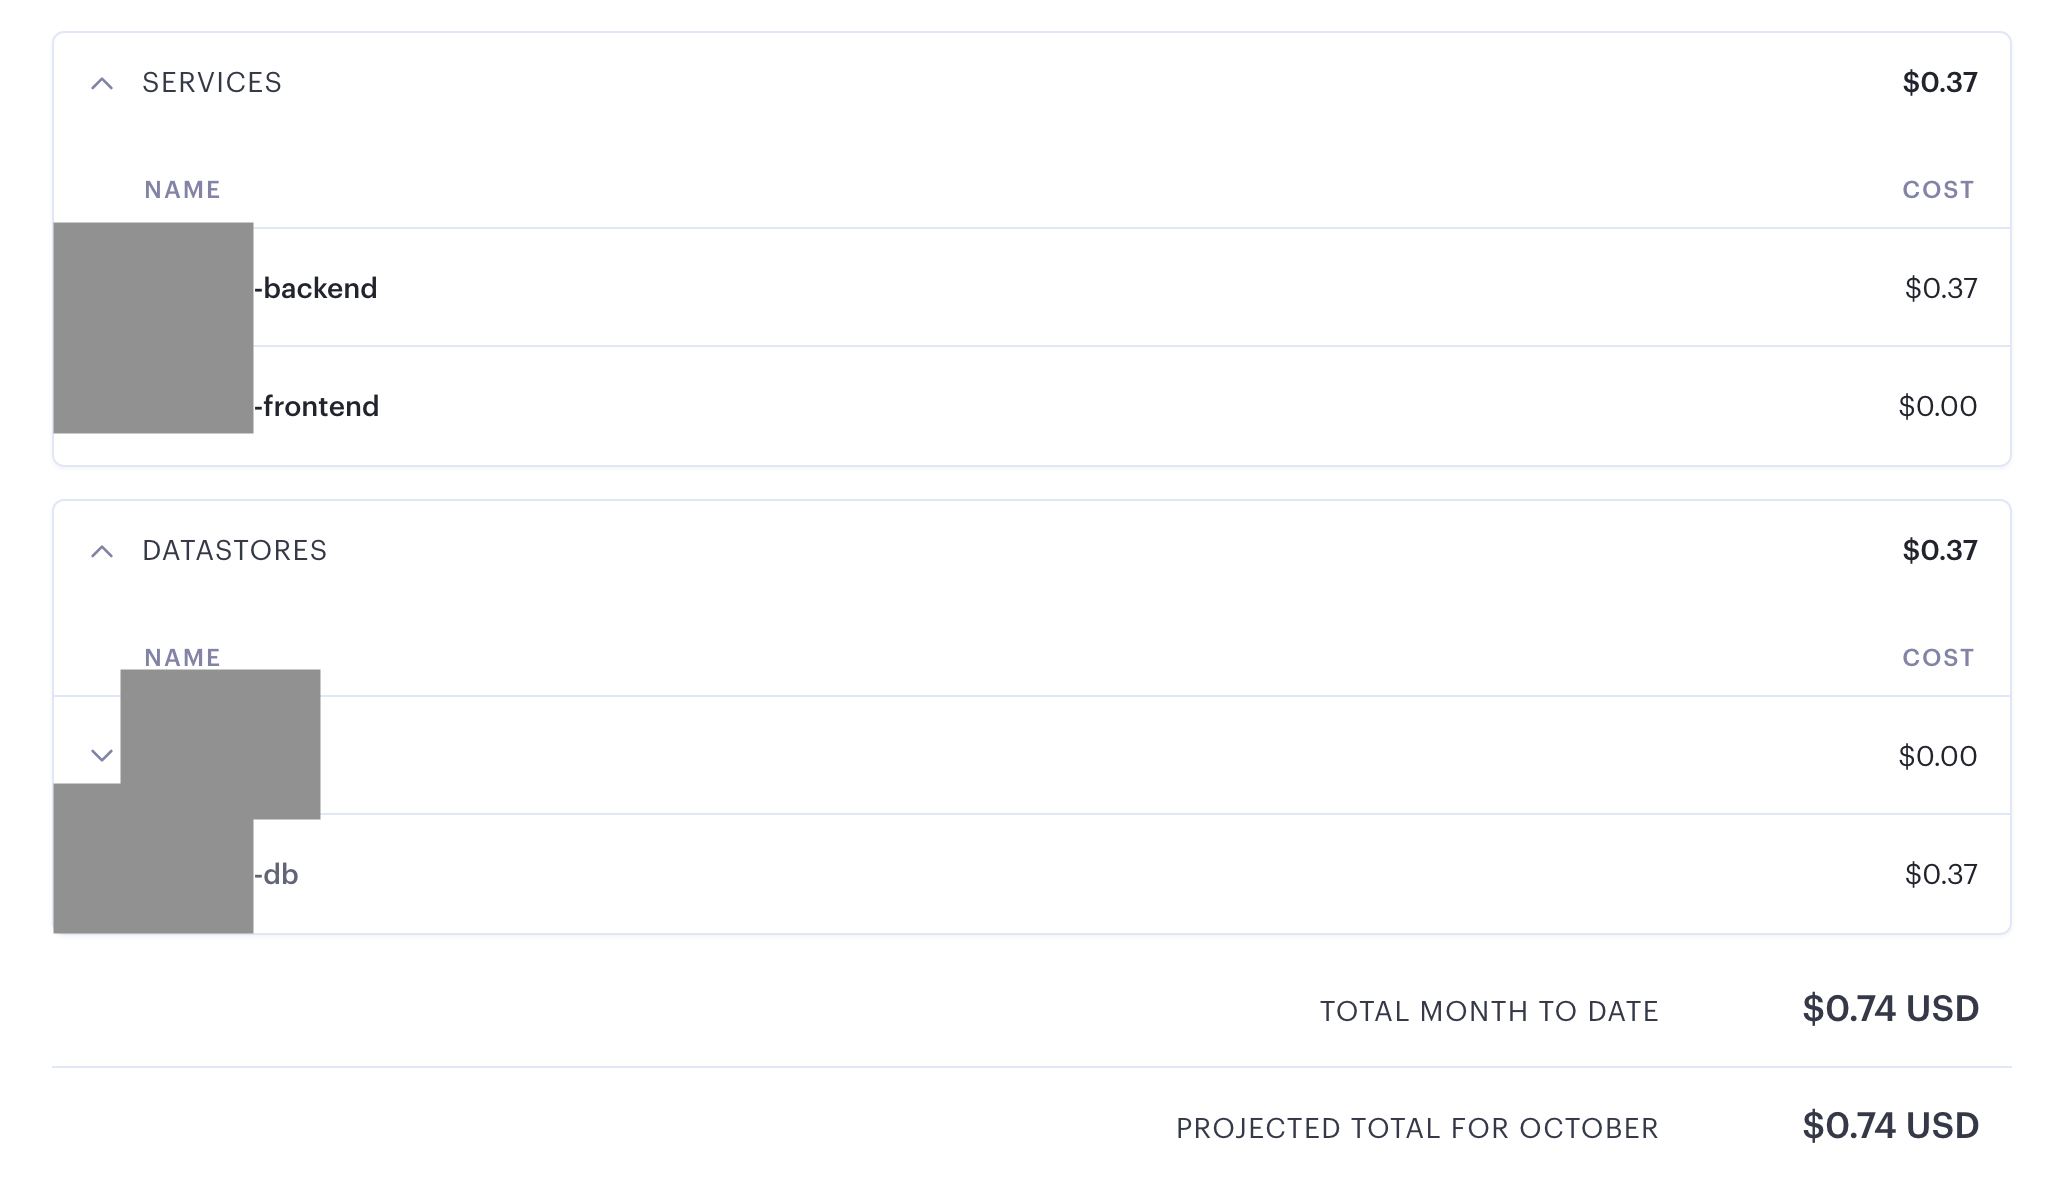This screenshot has height=1190, width=2048.
Task: Expand the first datastore row chevron
Action: (x=102, y=755)
